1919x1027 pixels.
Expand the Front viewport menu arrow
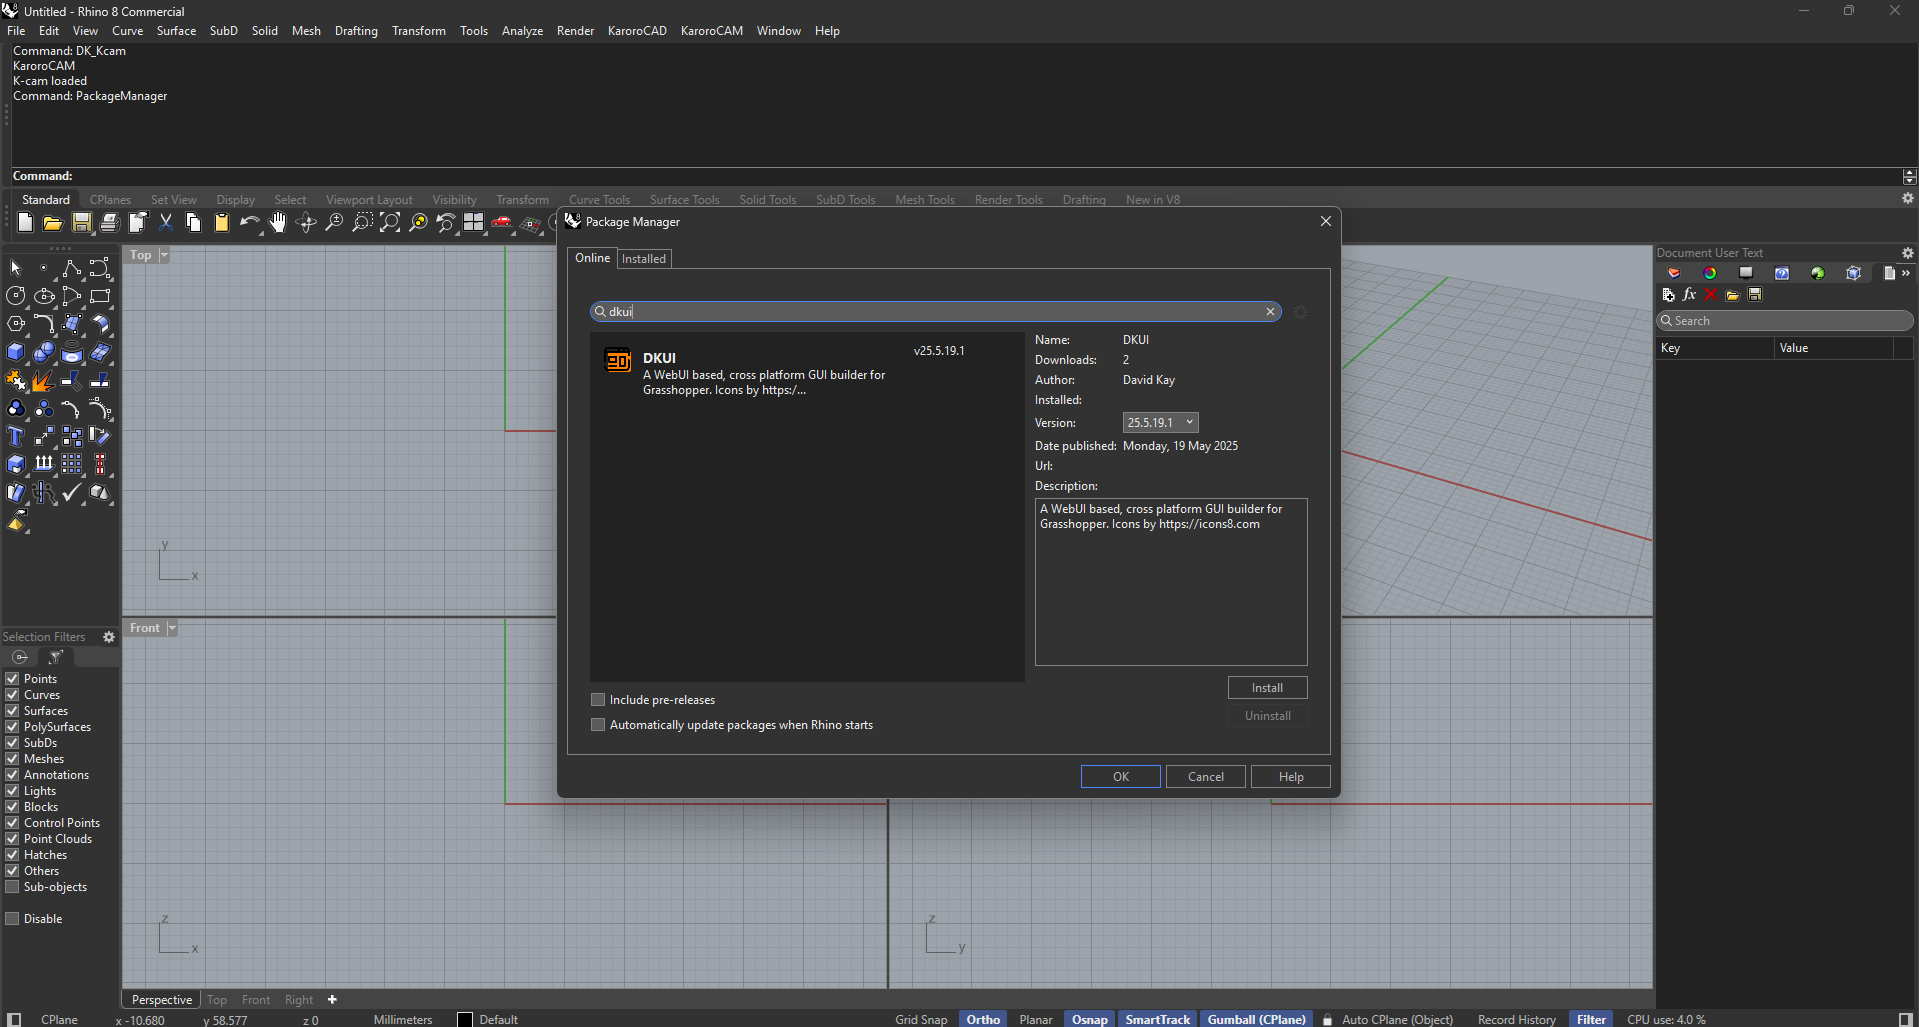pos(172,628)
